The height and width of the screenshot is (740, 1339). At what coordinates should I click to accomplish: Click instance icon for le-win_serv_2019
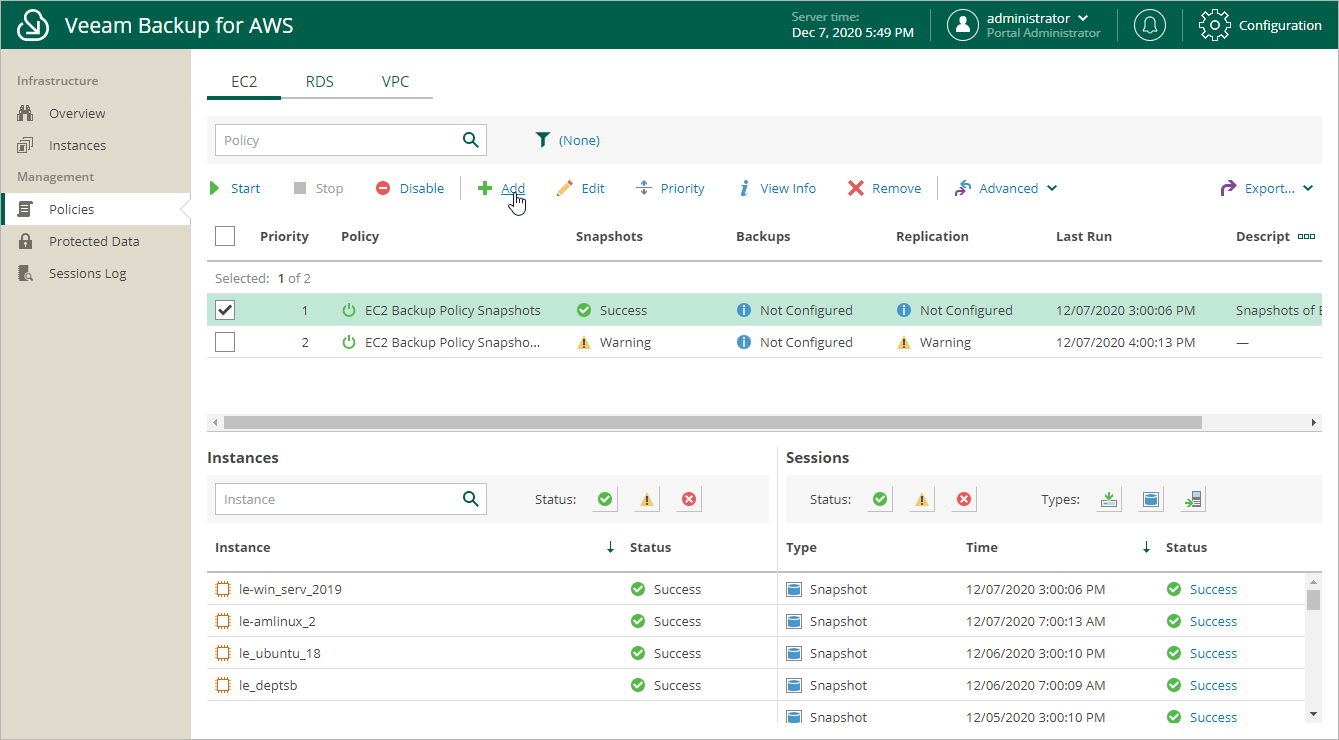[223, 589]
